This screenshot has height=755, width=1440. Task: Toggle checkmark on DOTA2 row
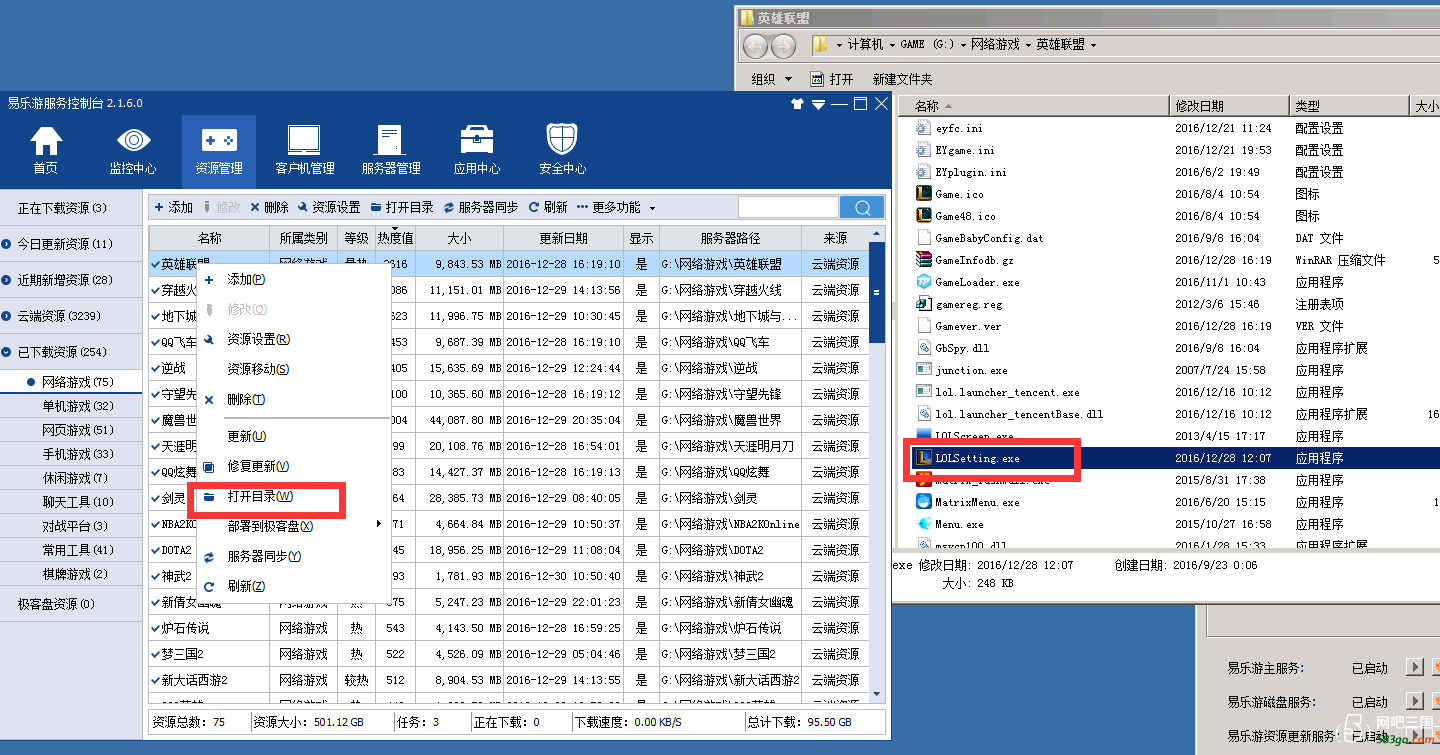(x=156, y=550)
